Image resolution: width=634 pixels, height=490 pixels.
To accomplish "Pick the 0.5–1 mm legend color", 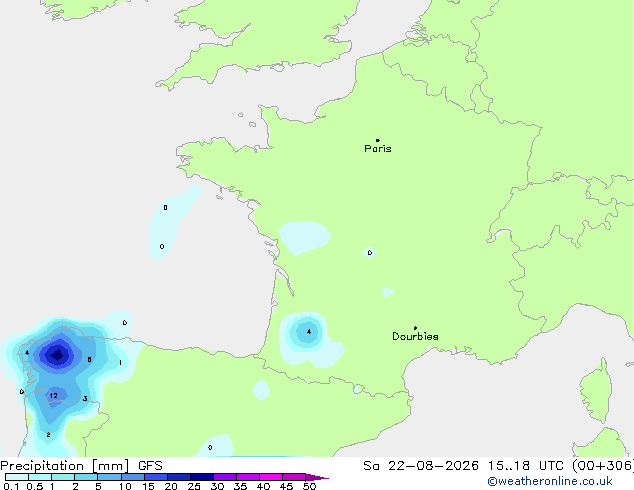I will pyautogui.click(x=40, y=477).
